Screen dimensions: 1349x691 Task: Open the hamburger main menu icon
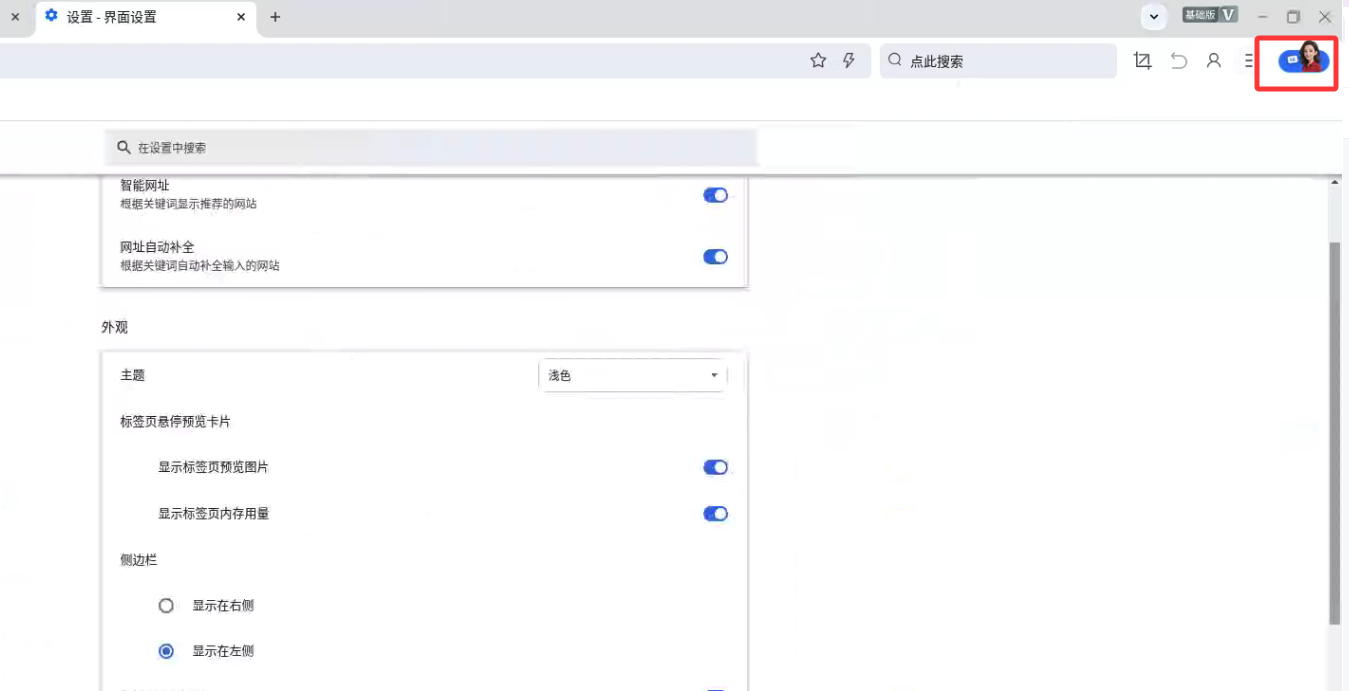coord(1249,61)
